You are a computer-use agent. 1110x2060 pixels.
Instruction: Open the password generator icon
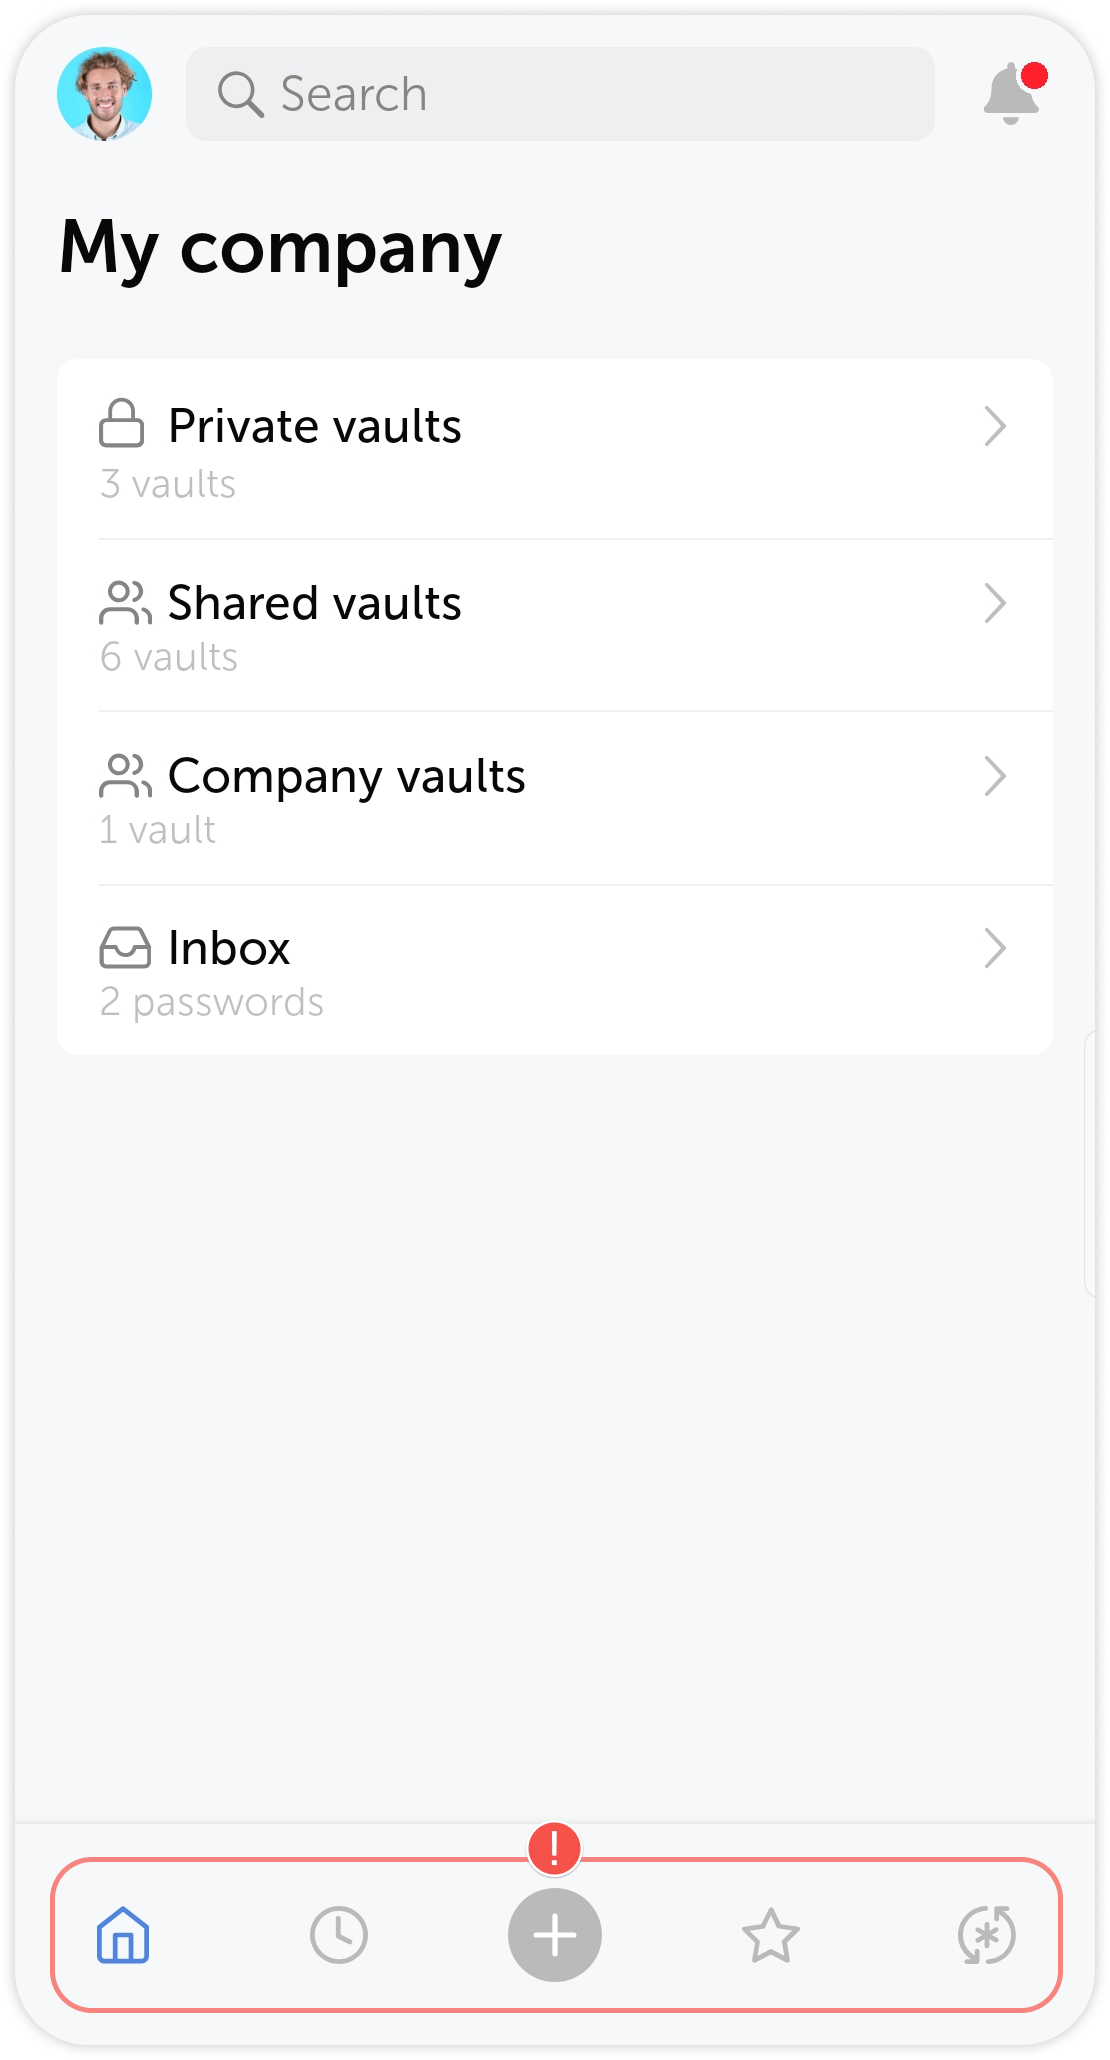coord(987,1935)
